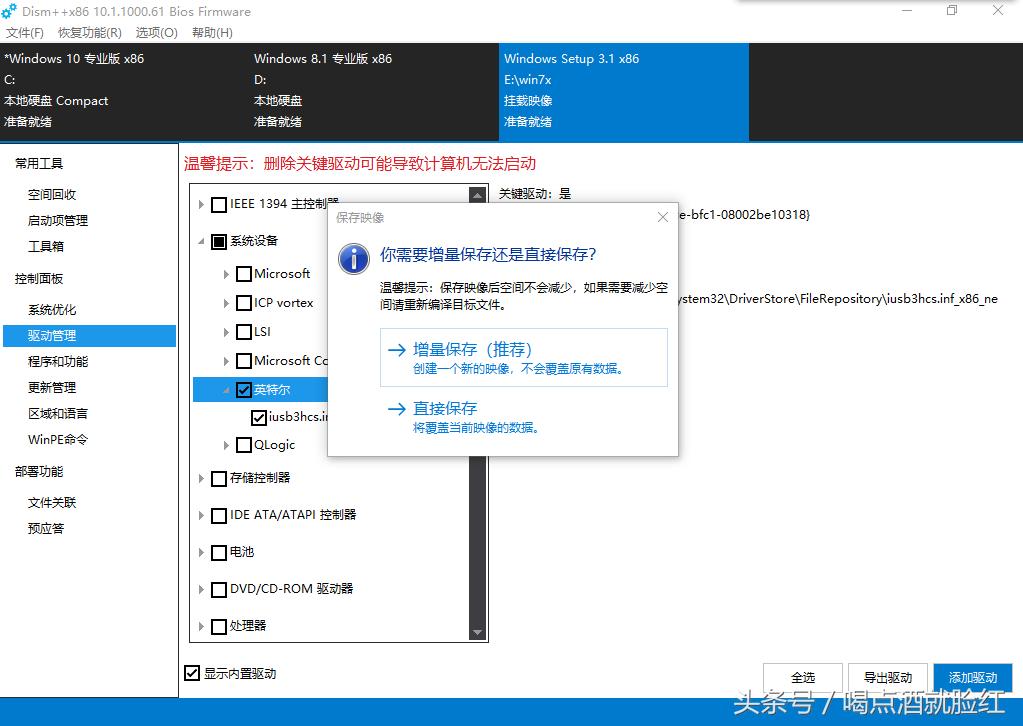Click the blue 添加驱动 button

coord(972,677)
